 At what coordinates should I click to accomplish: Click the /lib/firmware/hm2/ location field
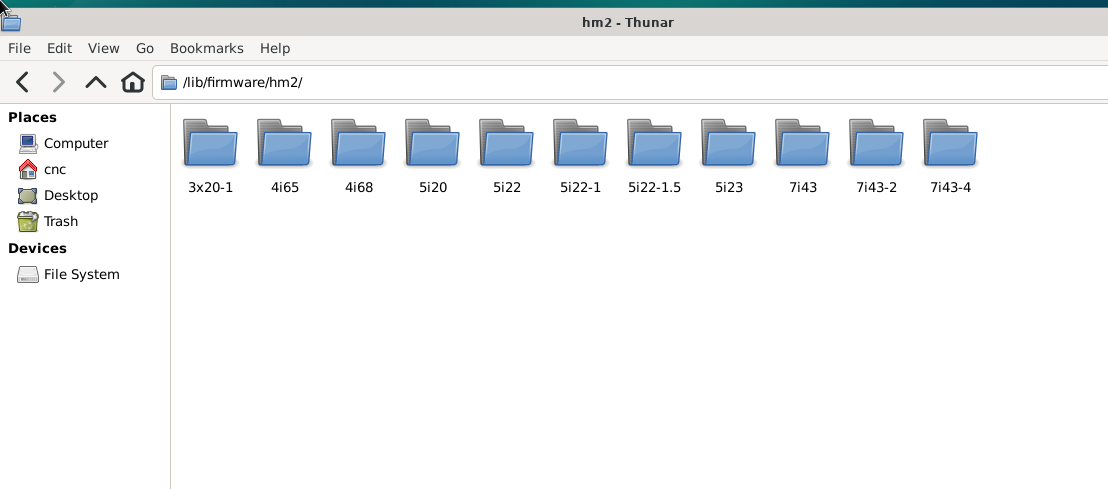click(630, 83)
